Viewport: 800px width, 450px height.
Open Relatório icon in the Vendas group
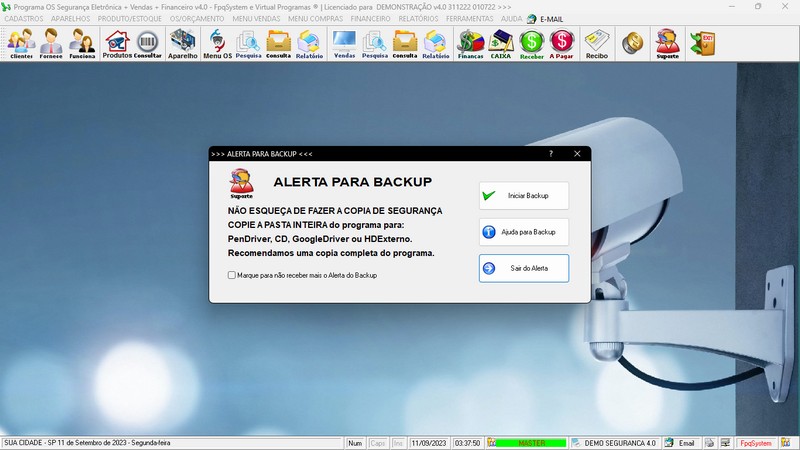(x=436, y=44)
